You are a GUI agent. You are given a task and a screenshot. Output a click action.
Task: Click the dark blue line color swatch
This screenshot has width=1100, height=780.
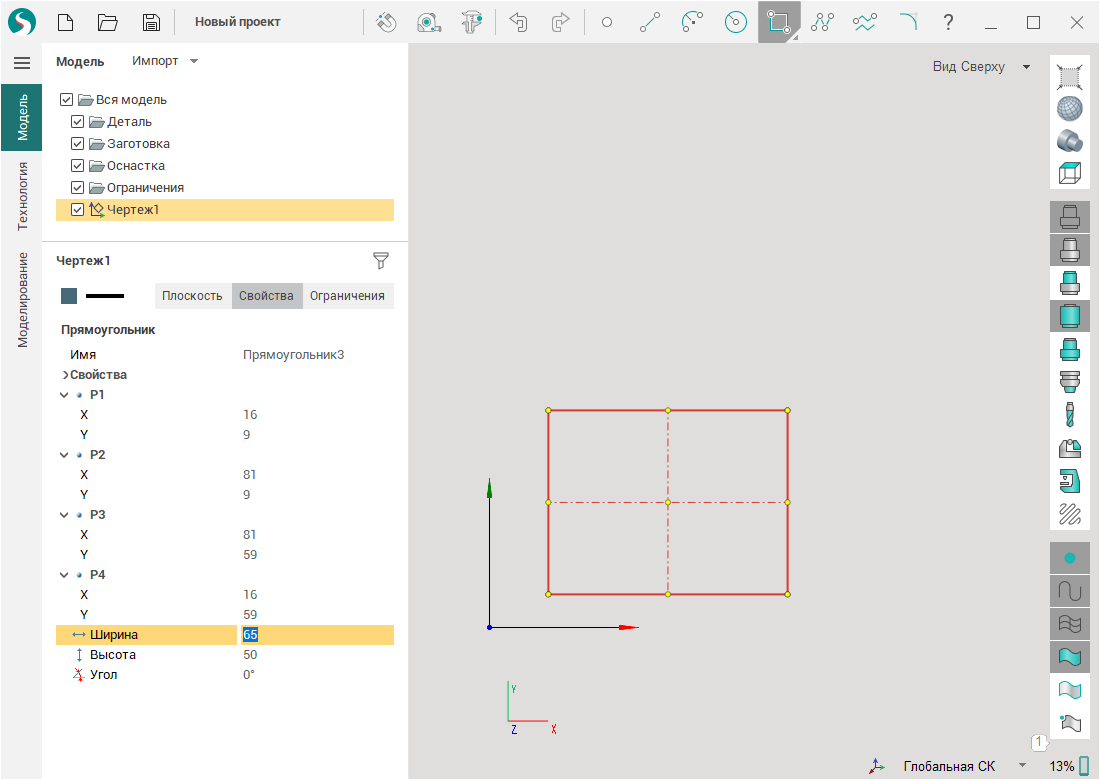pyautogui.click(x=69, y=296)
